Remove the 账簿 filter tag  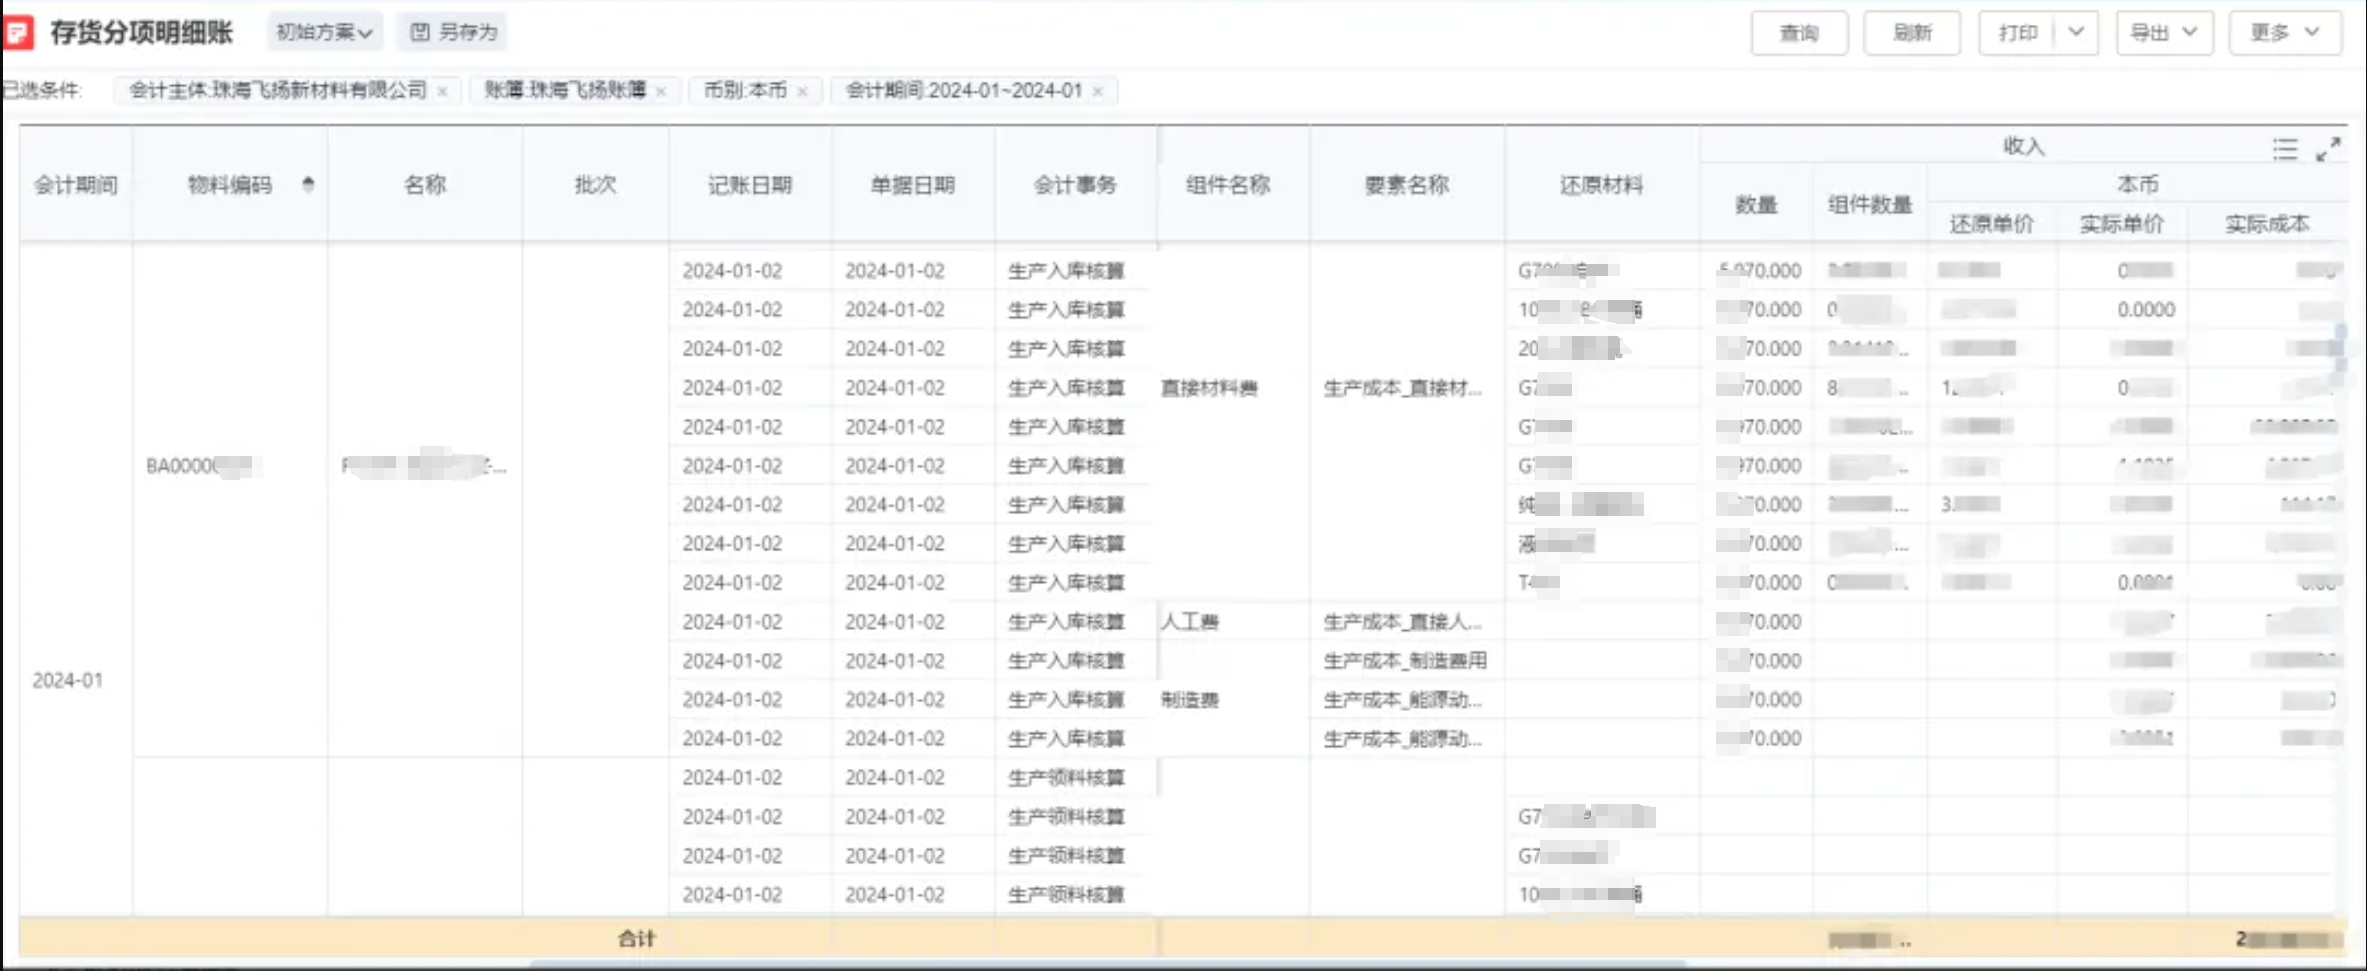click(661, 91)
